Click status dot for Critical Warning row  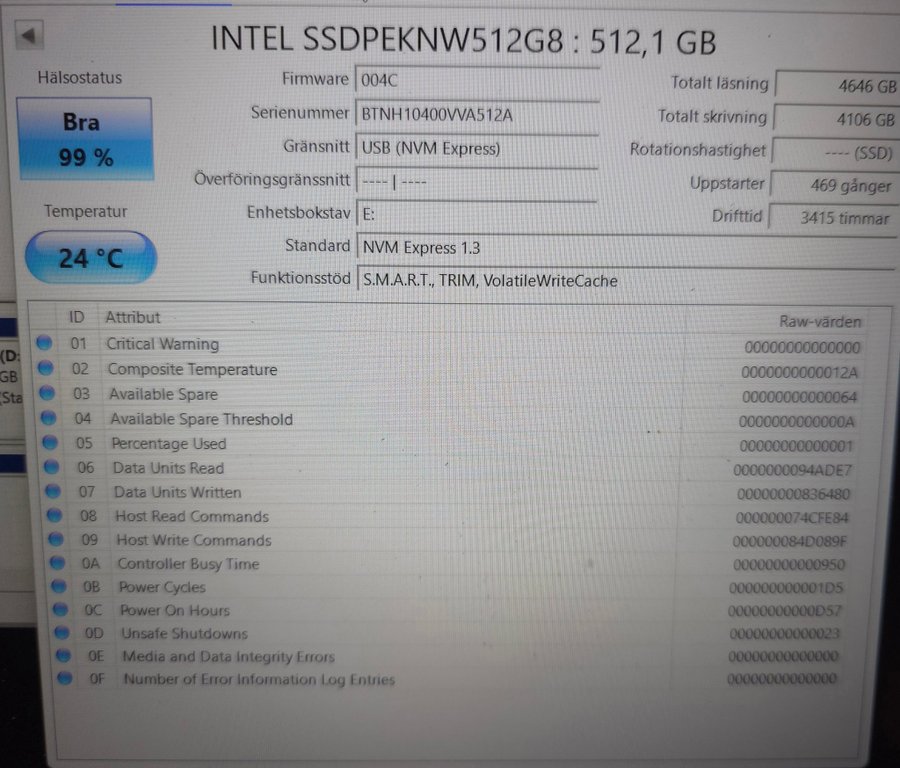44,343
